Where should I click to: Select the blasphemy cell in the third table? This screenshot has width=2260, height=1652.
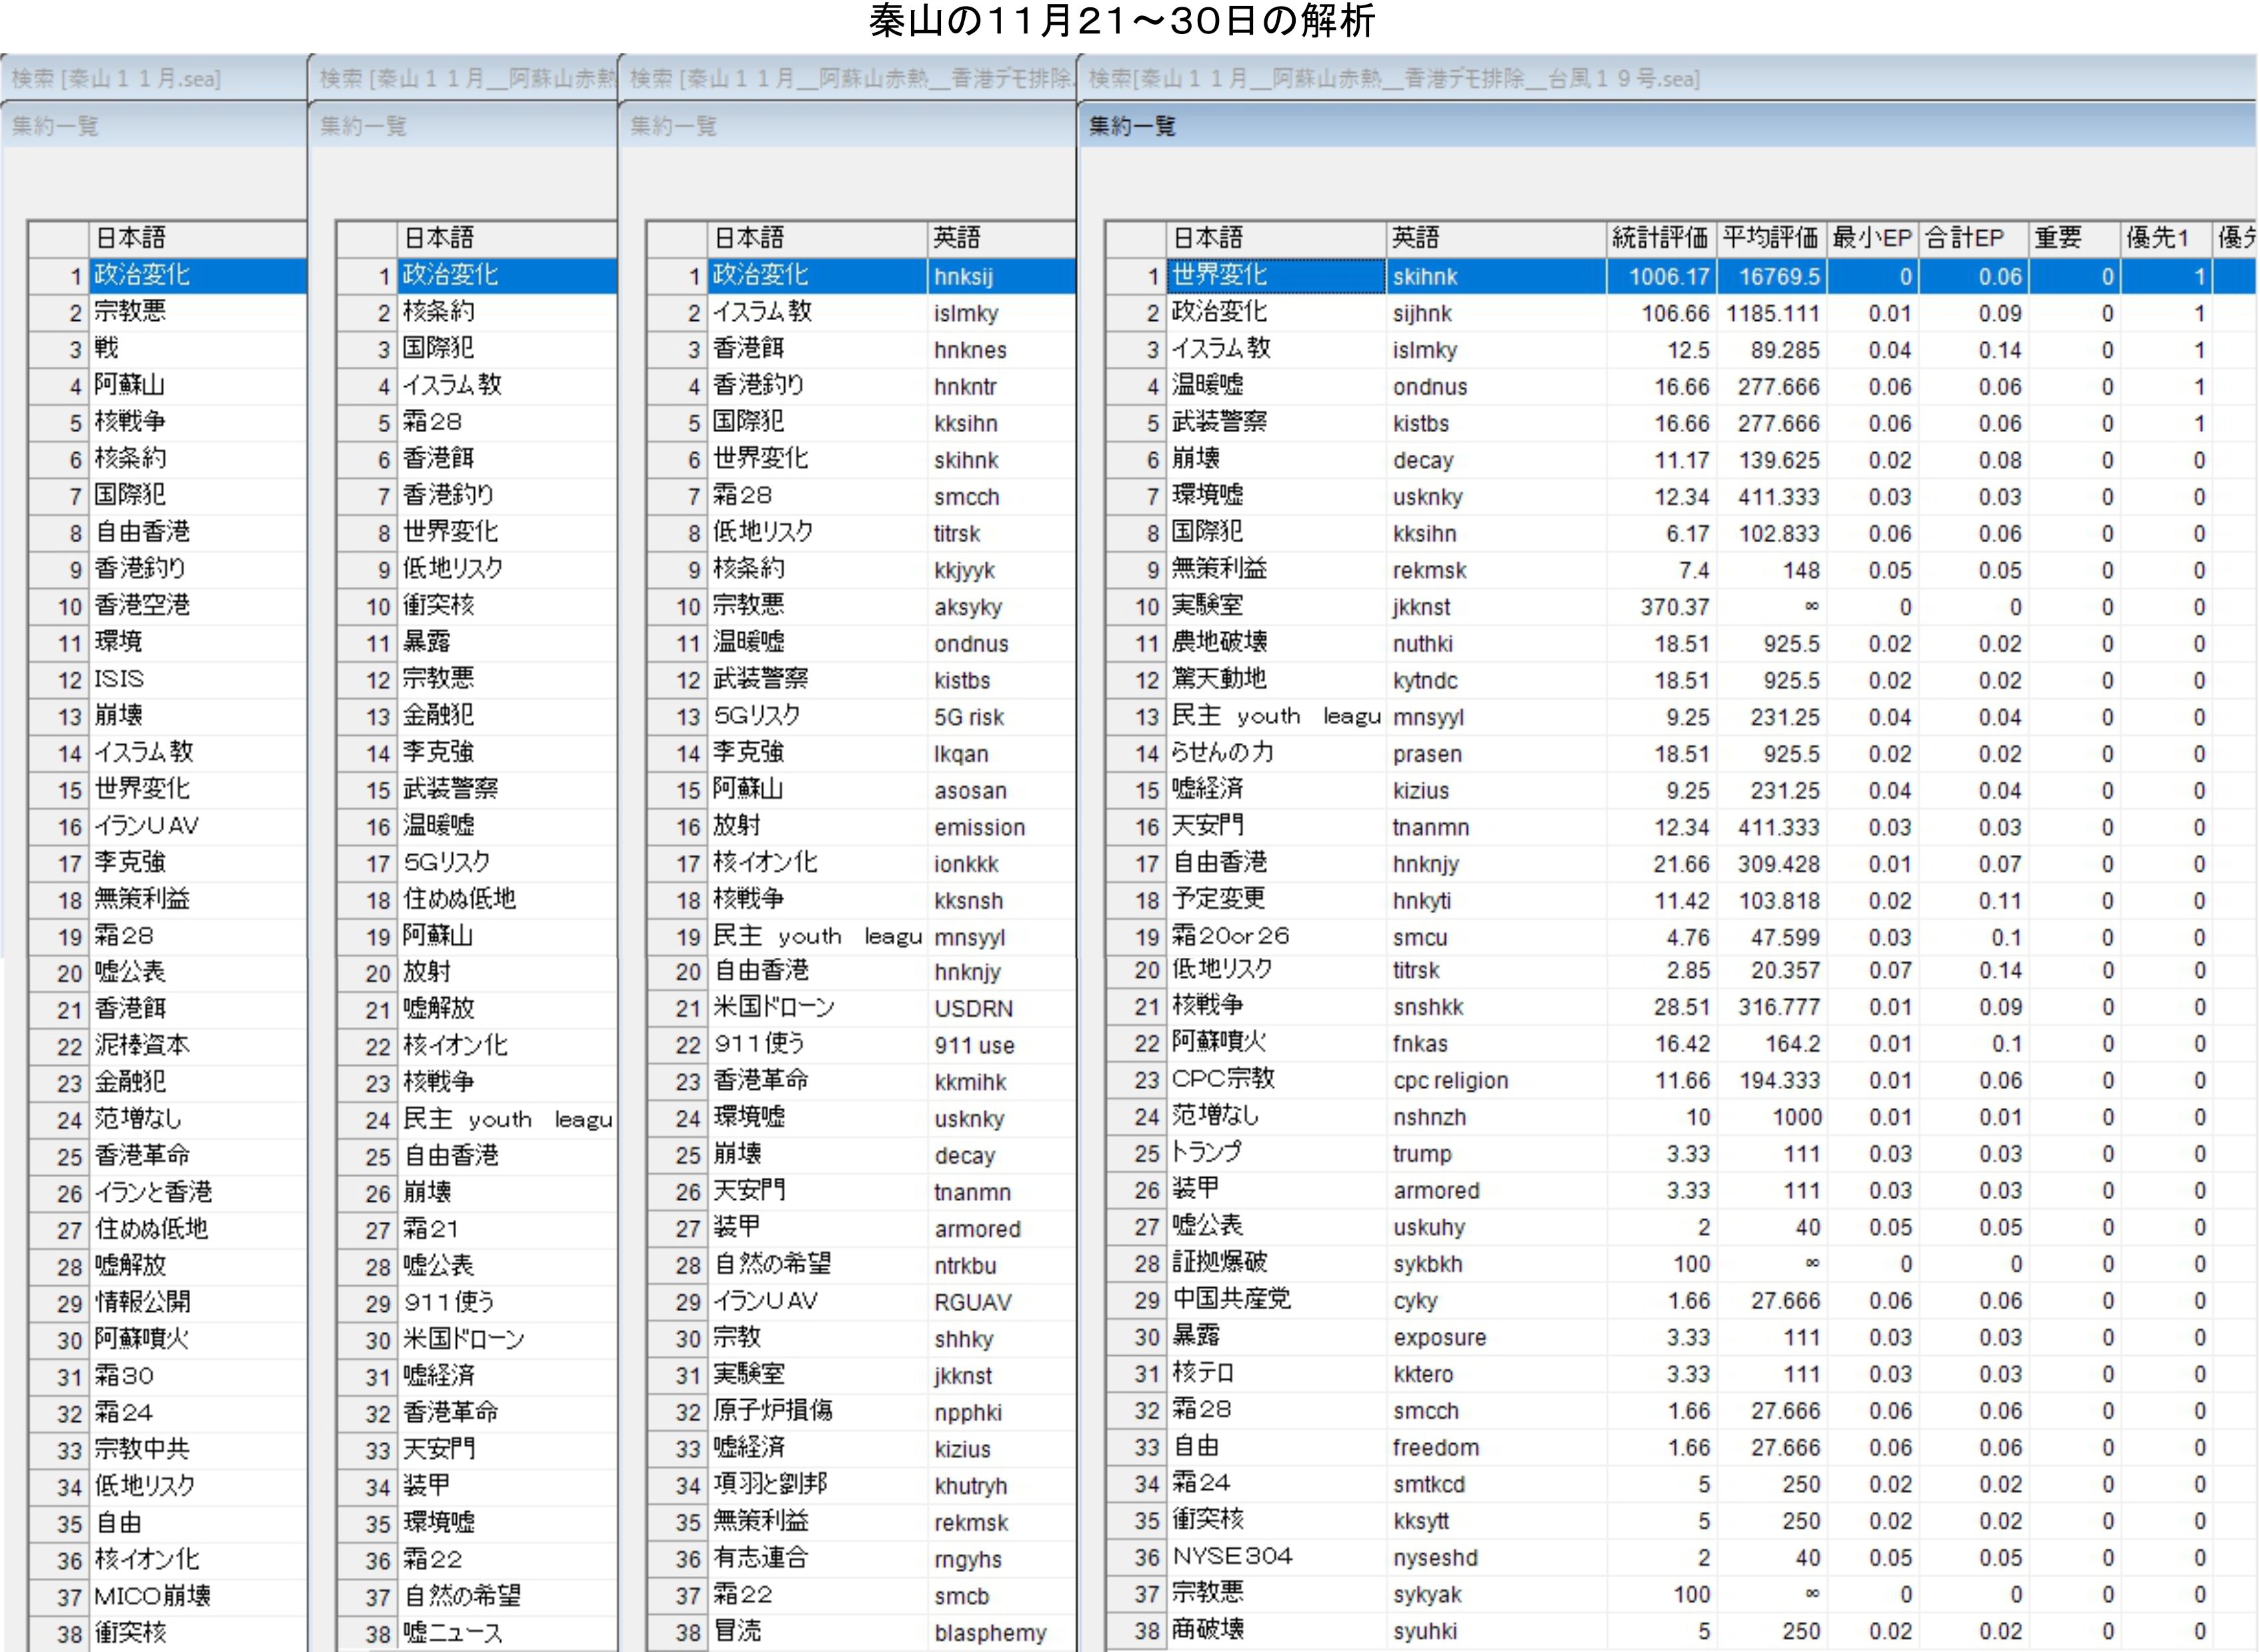(x=990, y=1633)
